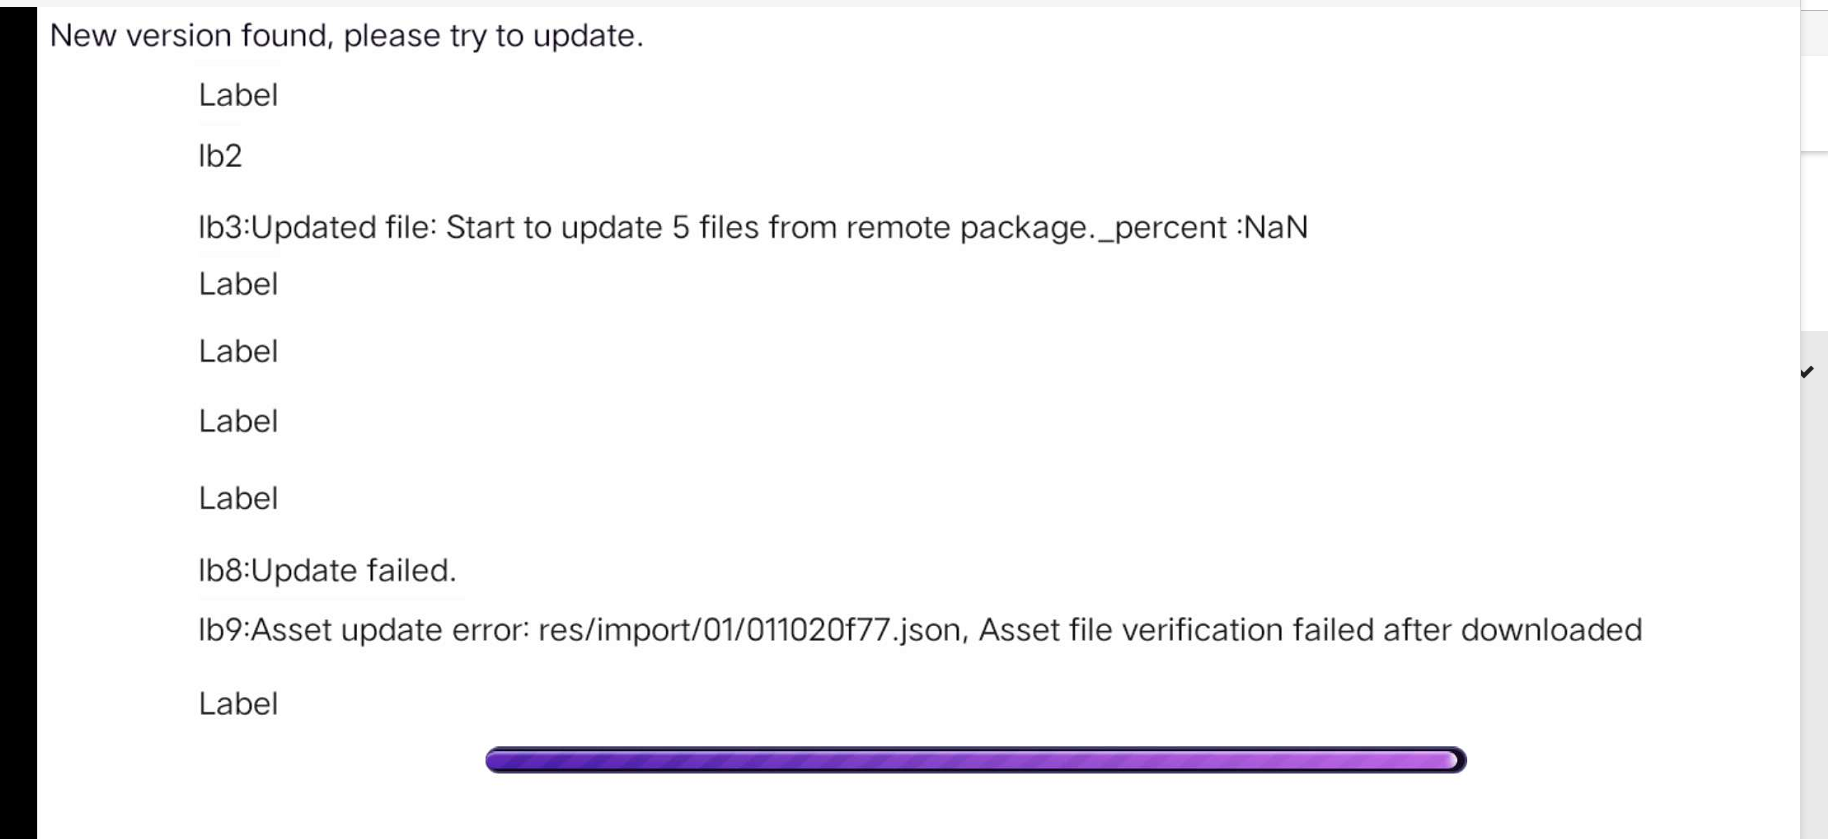Click "Asset file verification failed after downloaded" text
Screen dimensions: 1828x839
coord(1310,630)
